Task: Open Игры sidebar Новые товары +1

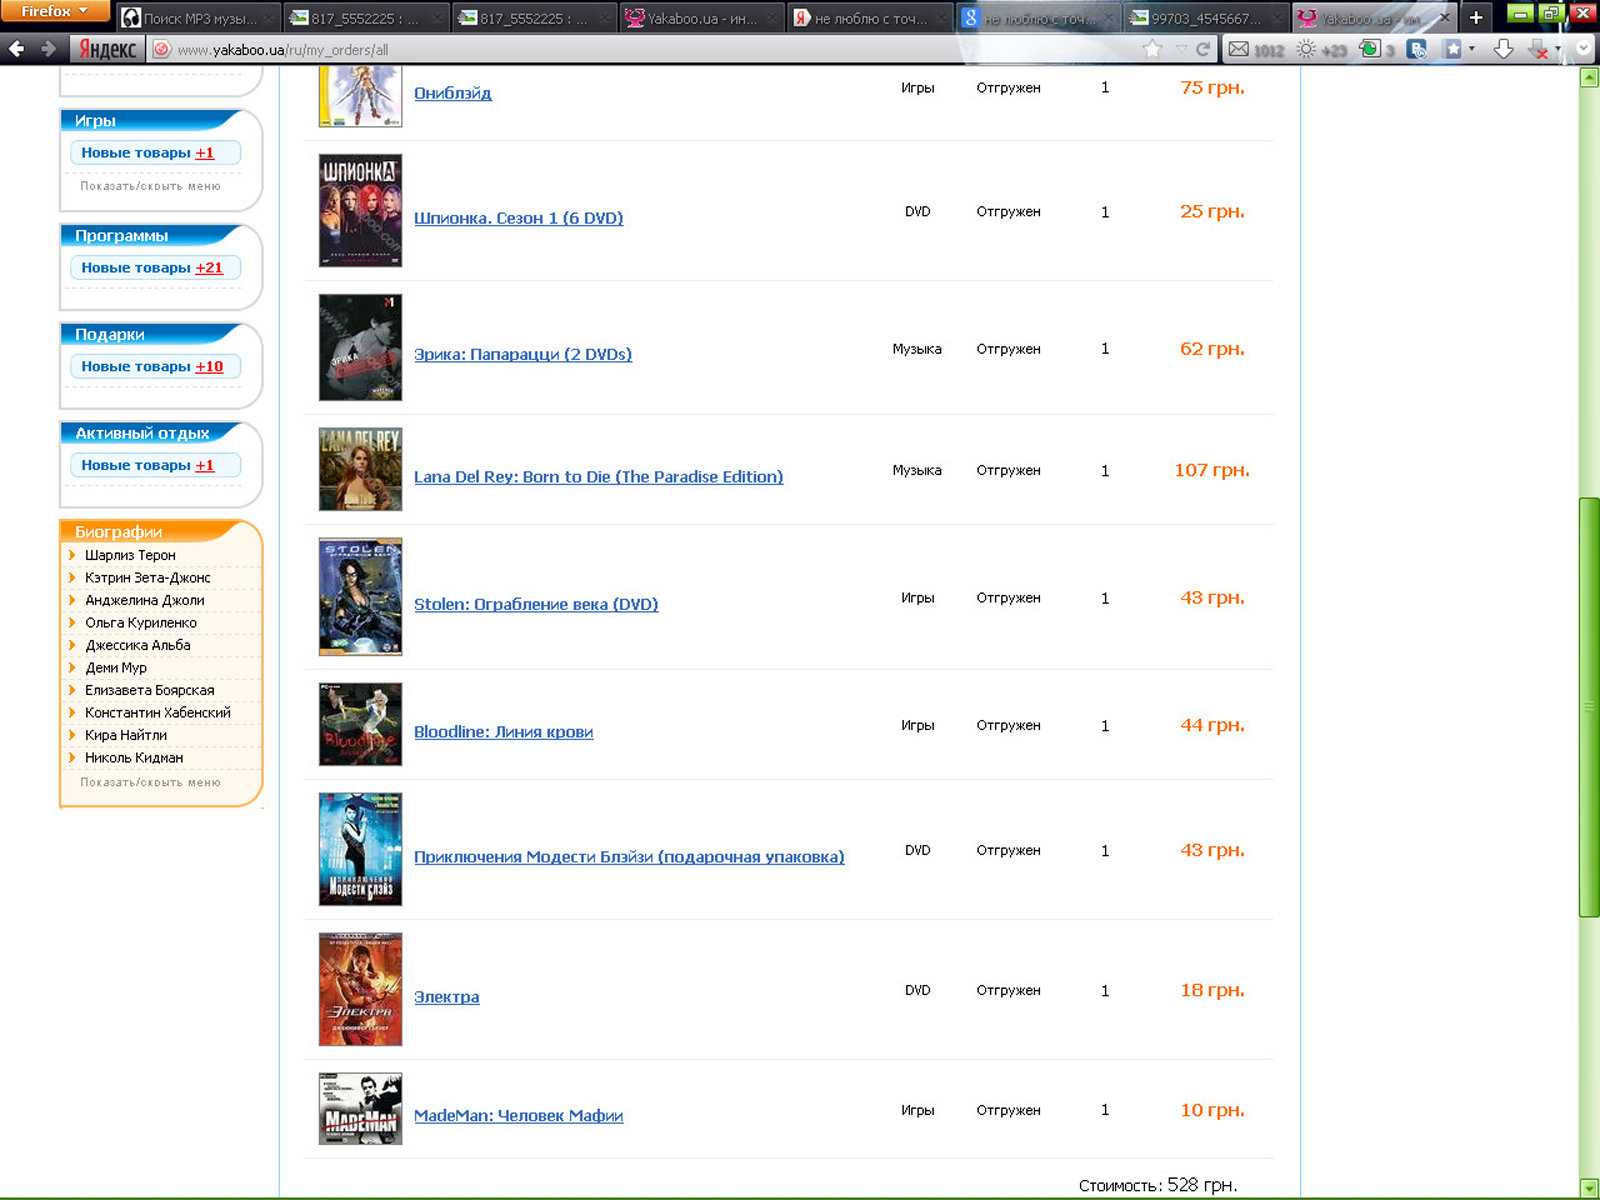Action: (x=156, y=153)
